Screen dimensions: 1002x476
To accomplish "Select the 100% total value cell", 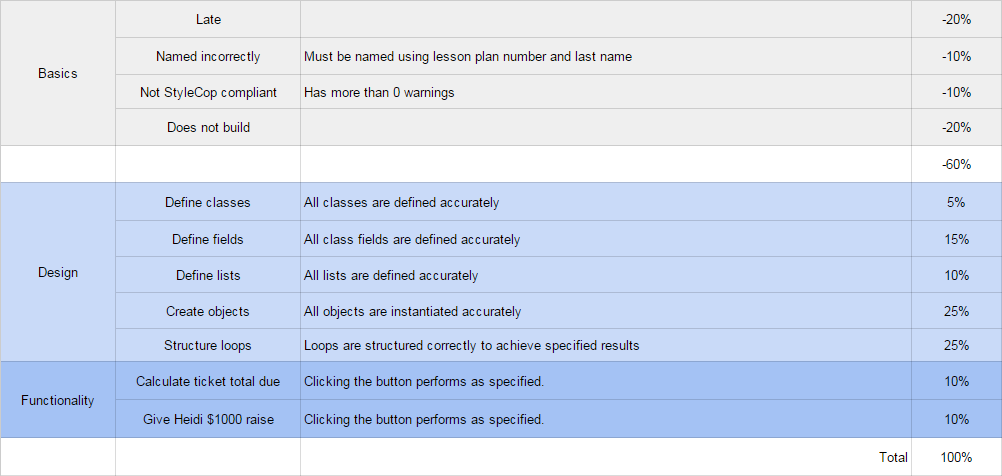I will (x=956, y=457).
